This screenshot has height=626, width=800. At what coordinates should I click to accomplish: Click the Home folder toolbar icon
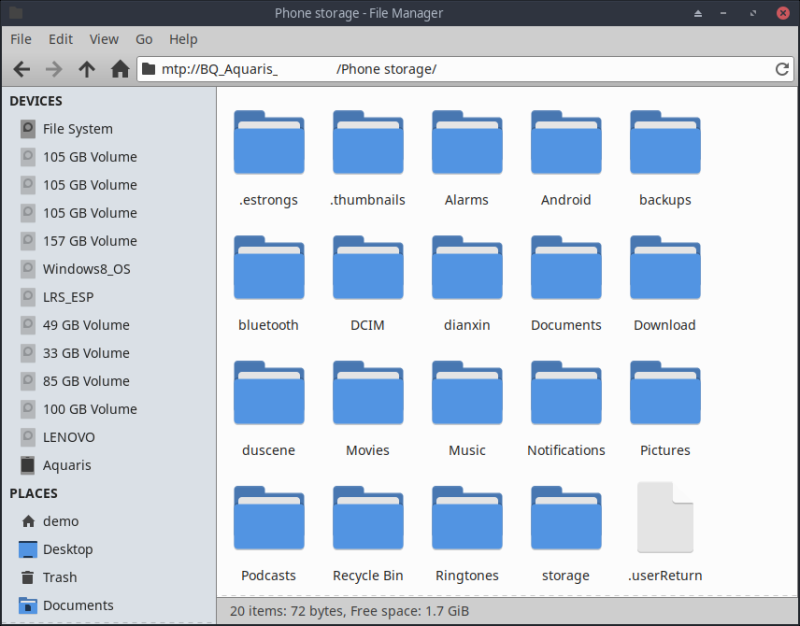click(120, 69)
